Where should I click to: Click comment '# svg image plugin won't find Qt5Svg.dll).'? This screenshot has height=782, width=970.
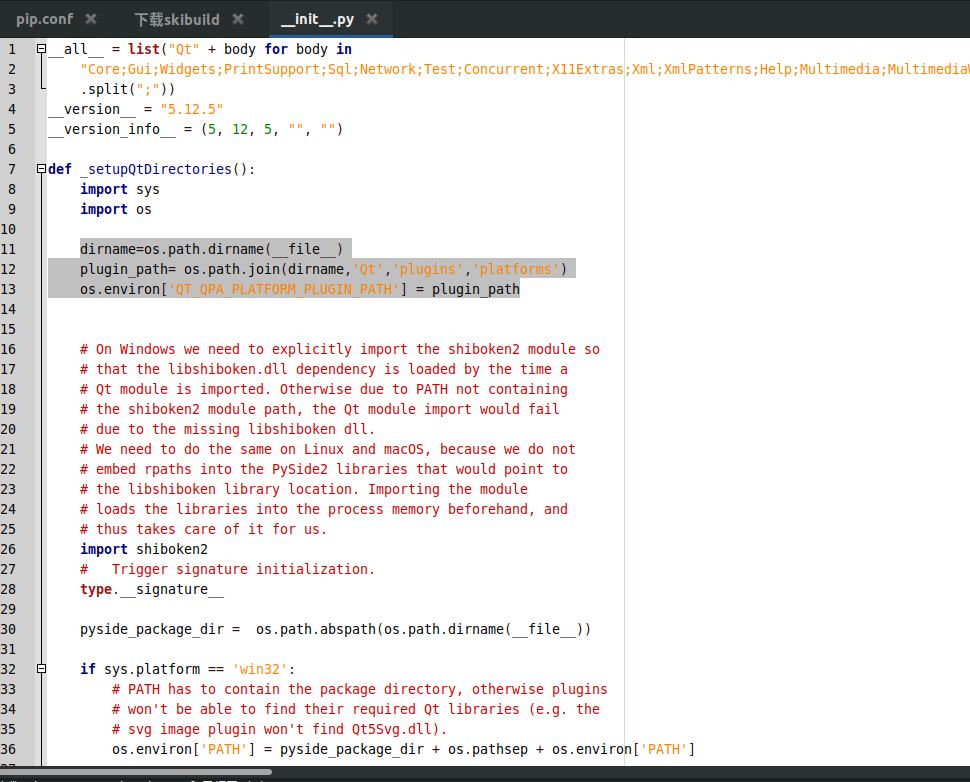(x=279, y=729)
